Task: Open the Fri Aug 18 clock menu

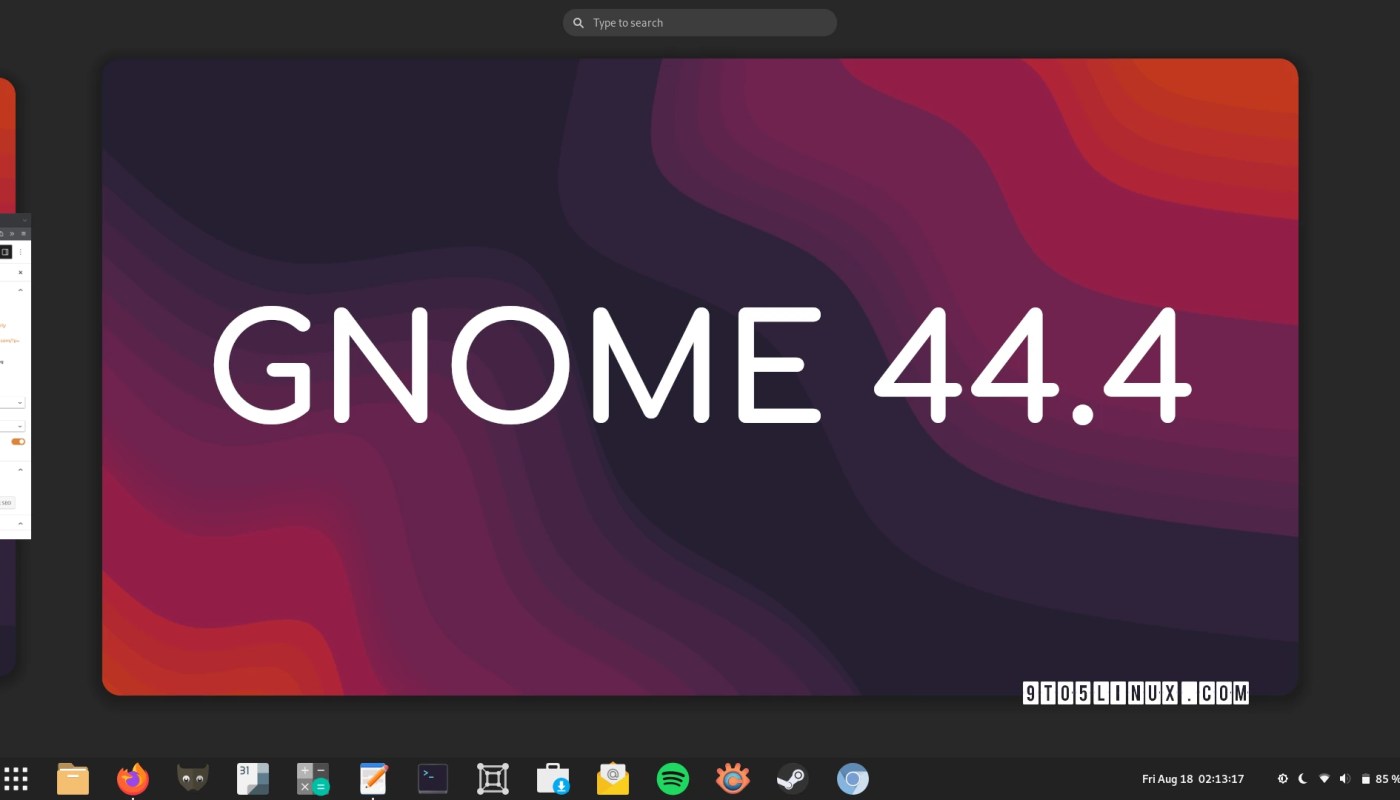Action: pos(1193,779)
